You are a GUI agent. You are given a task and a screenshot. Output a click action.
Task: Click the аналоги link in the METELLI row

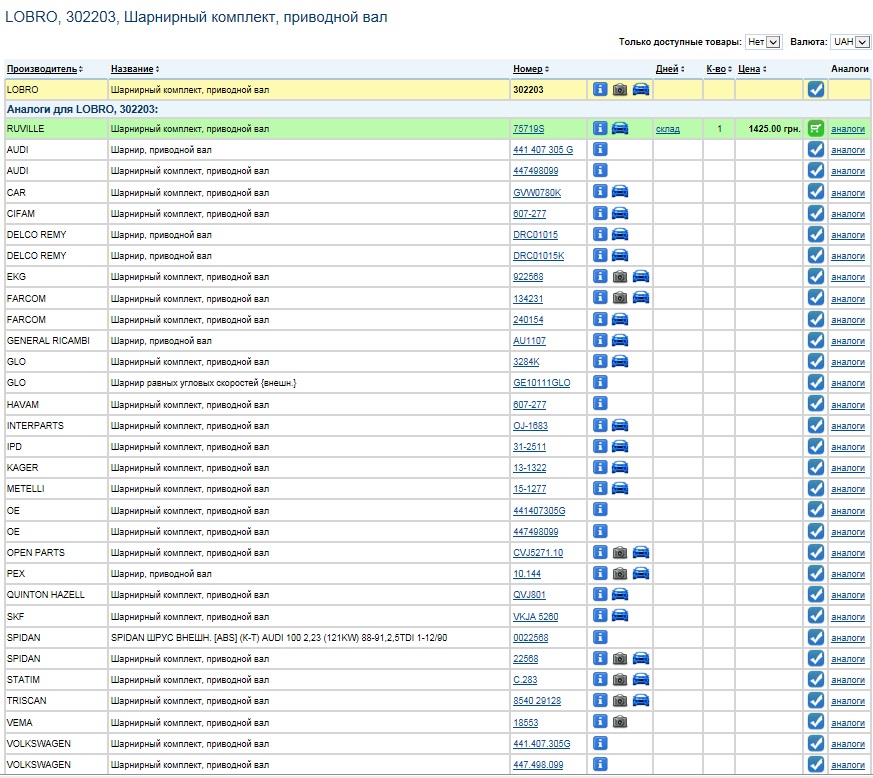tap(847, 489)
